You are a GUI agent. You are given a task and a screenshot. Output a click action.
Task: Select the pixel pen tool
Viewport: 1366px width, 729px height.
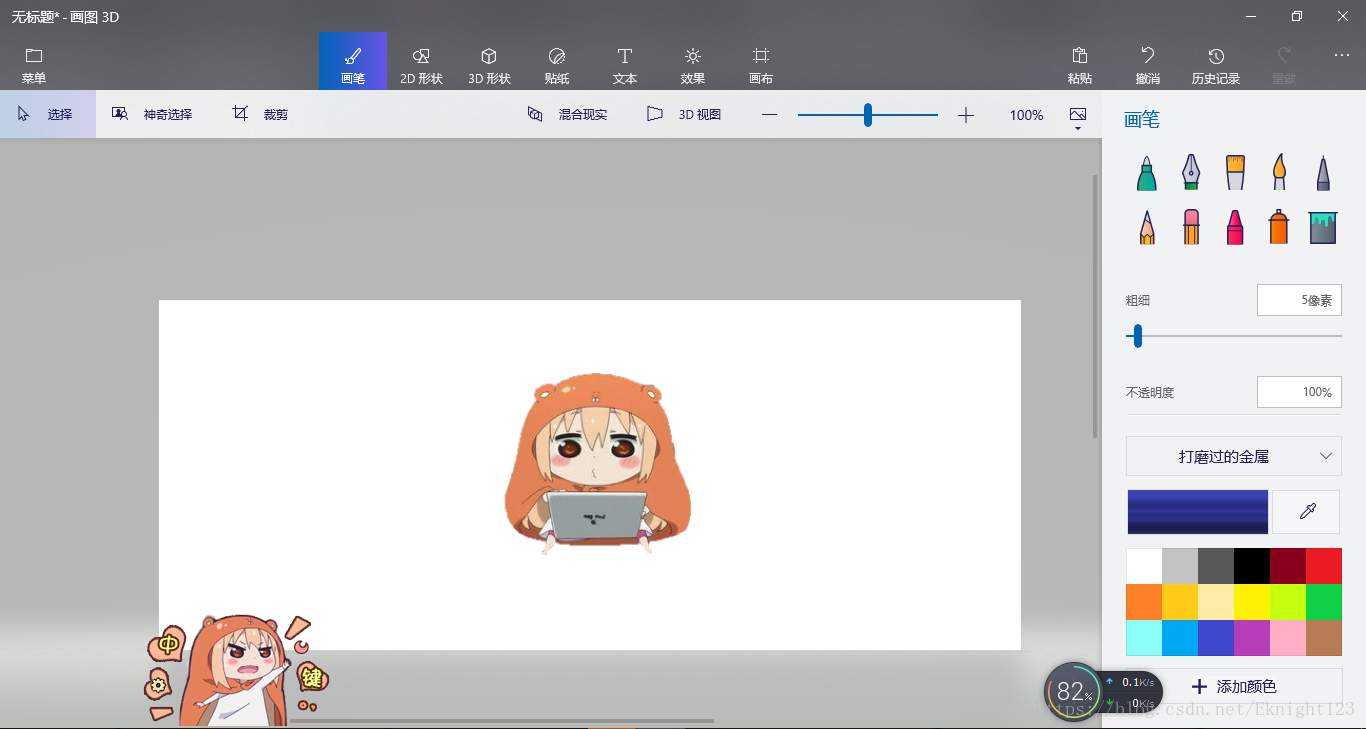click(x=1323, y=172)
